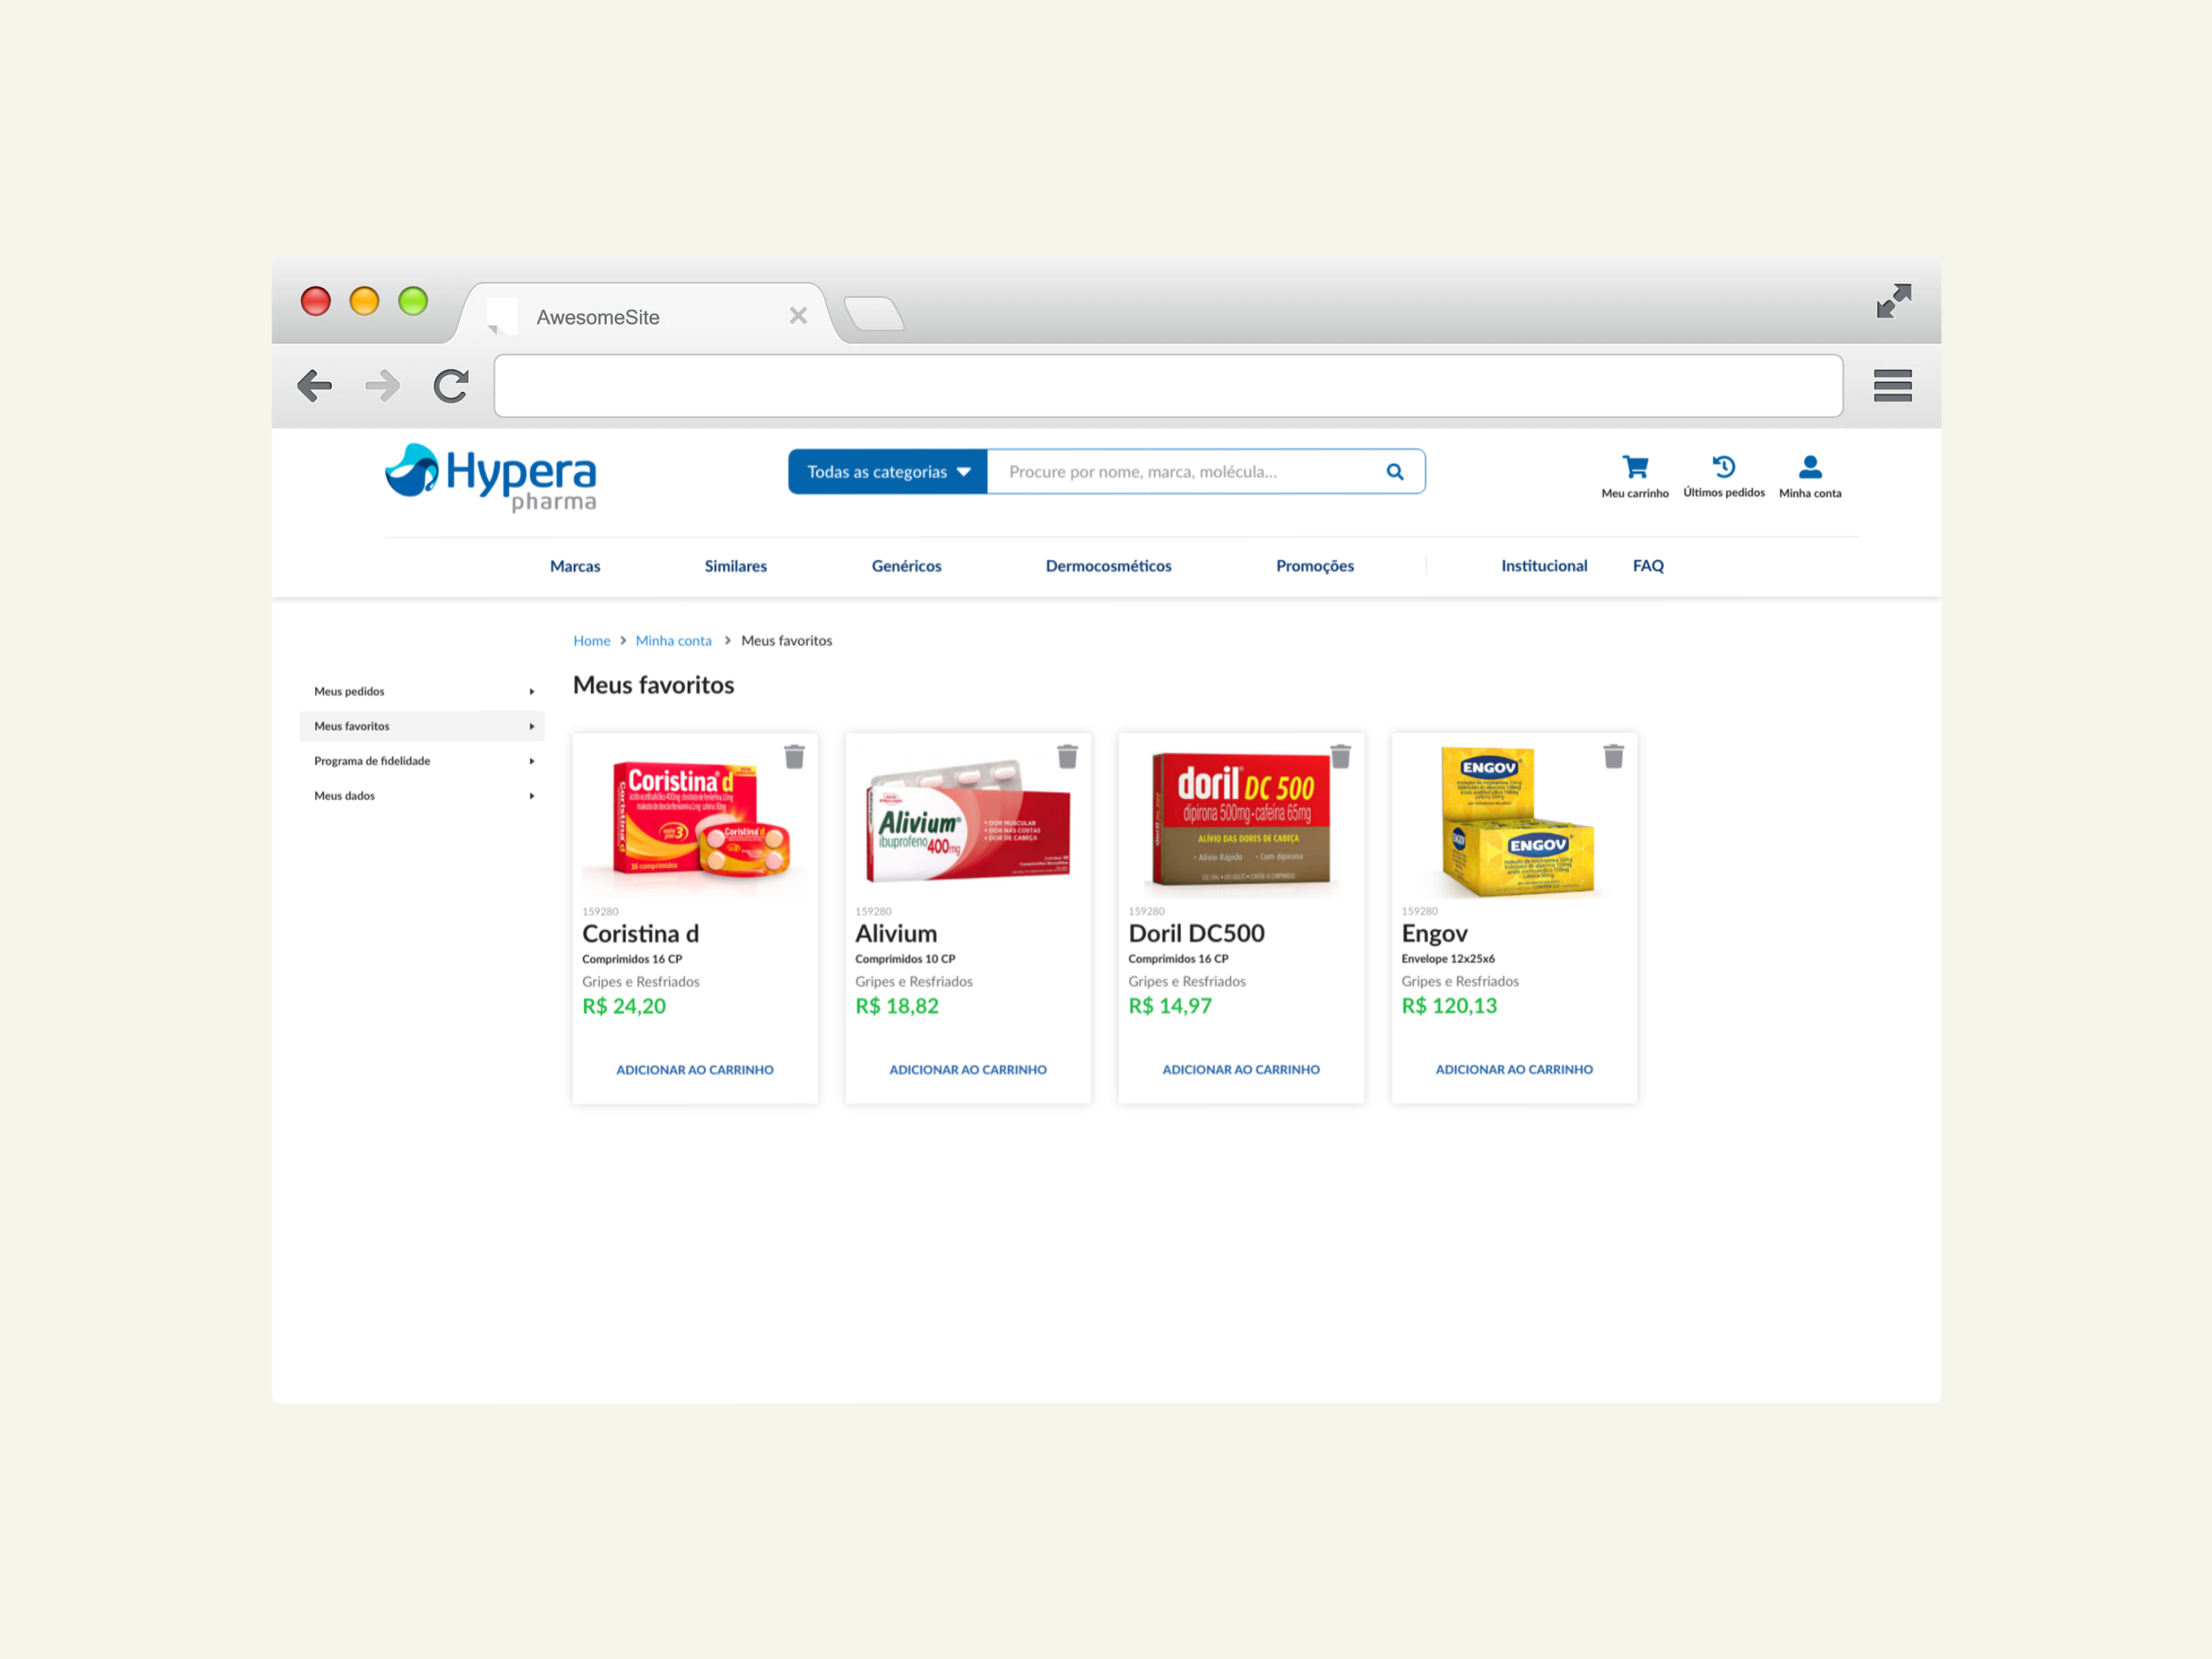Open the shopping cart (Meu carrinho)
The image size is (2212, 1659).
[x=1635, y=468]
